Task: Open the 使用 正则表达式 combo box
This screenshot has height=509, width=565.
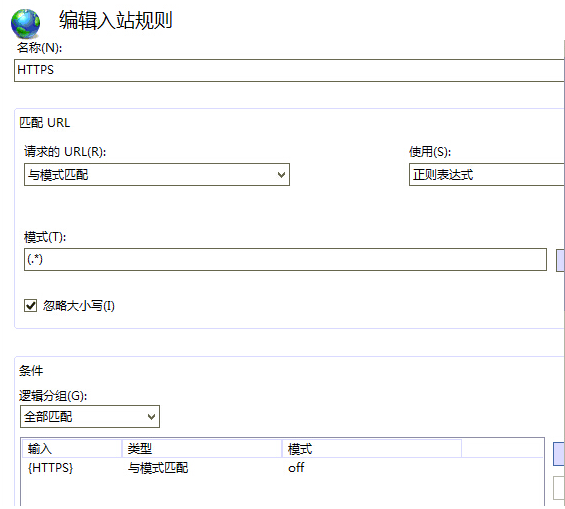Action: [487, 175]
